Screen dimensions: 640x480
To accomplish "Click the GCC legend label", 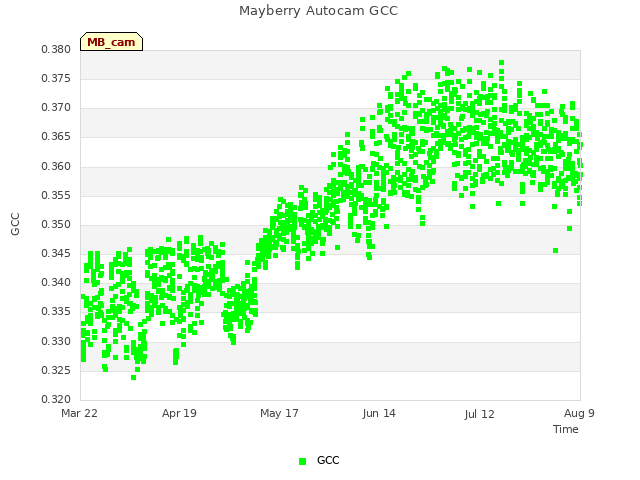I will point(328,460).
